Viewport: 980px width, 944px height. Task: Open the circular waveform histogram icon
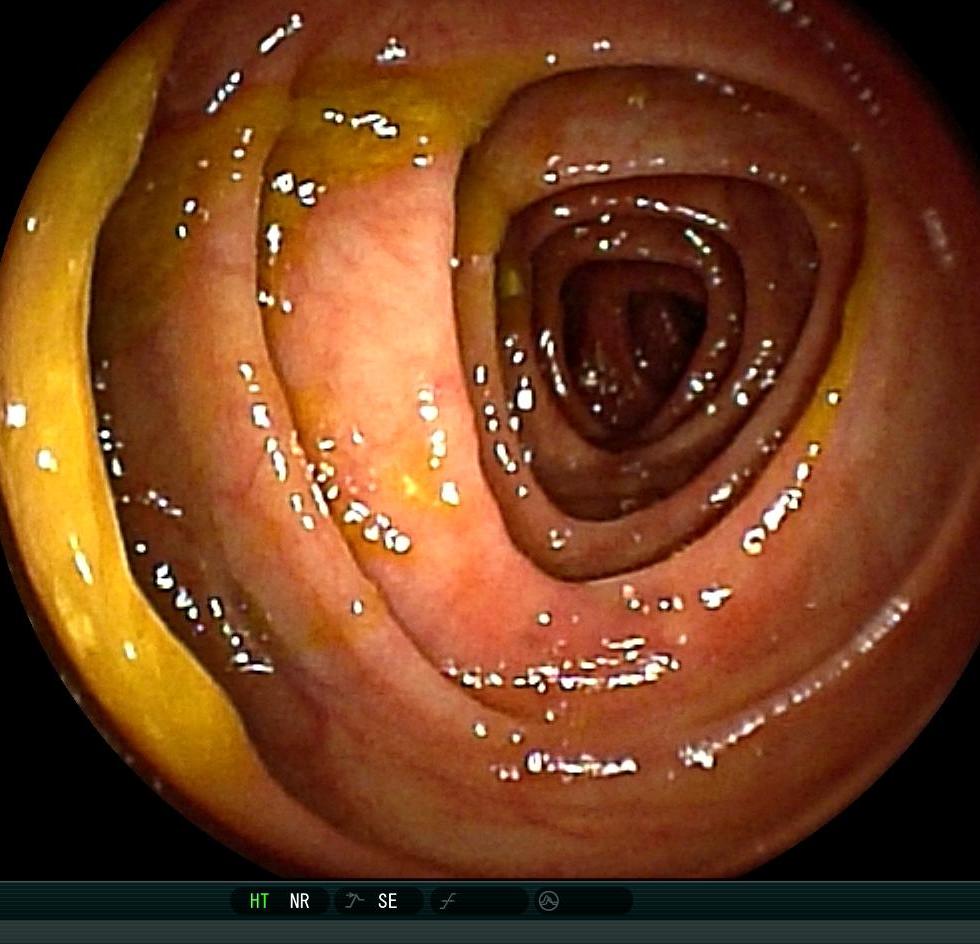click(549, 901)
